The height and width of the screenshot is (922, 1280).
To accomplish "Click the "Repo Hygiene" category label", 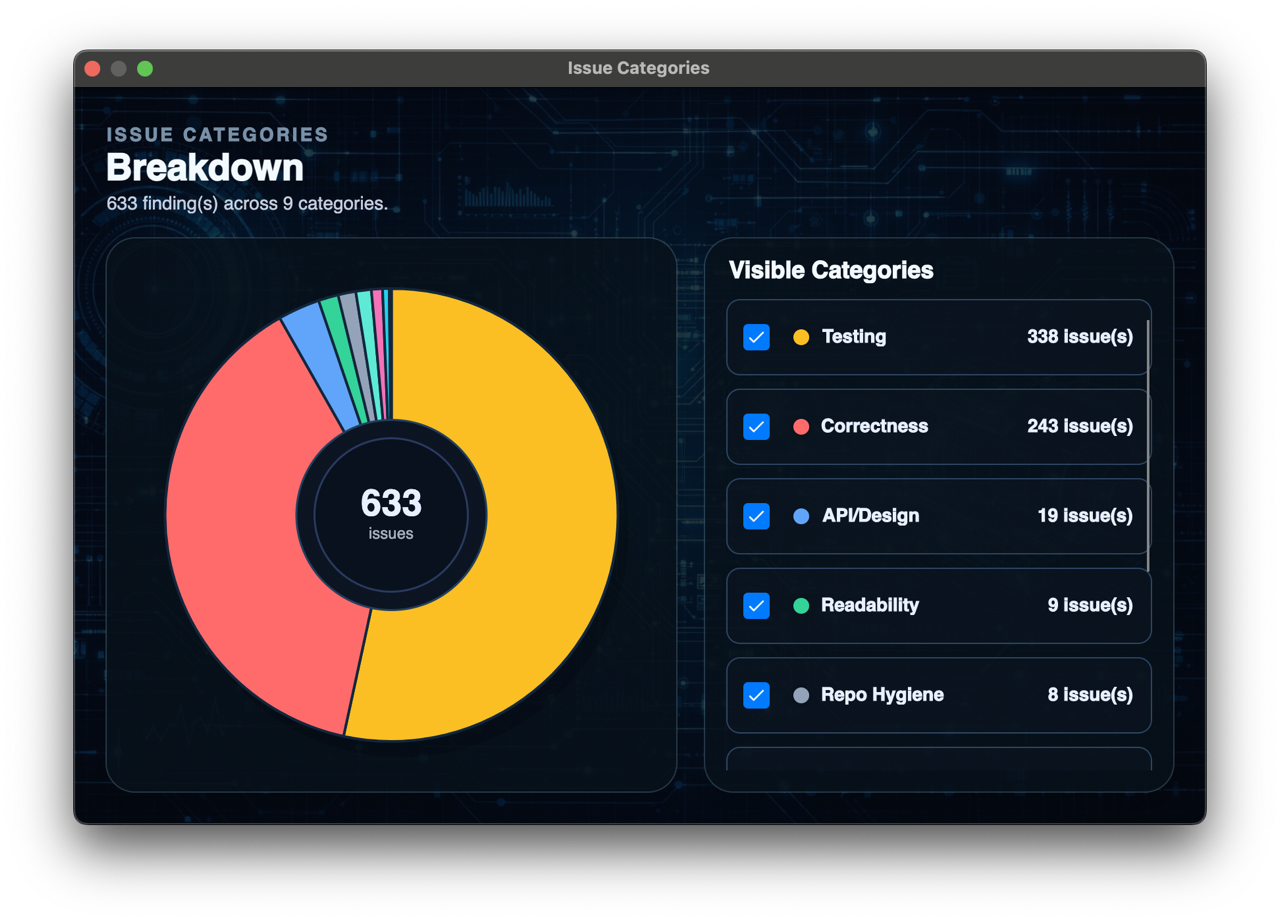I will tap(883, 695).
